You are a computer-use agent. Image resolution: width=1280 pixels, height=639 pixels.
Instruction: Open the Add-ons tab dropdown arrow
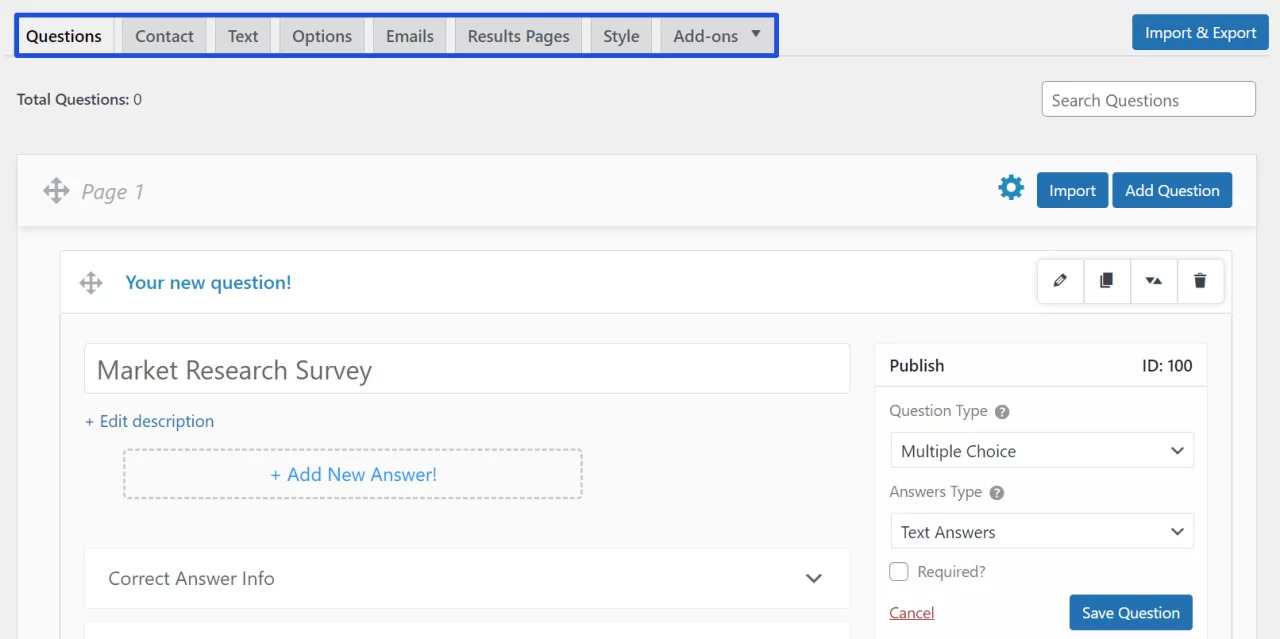(756, 34)
